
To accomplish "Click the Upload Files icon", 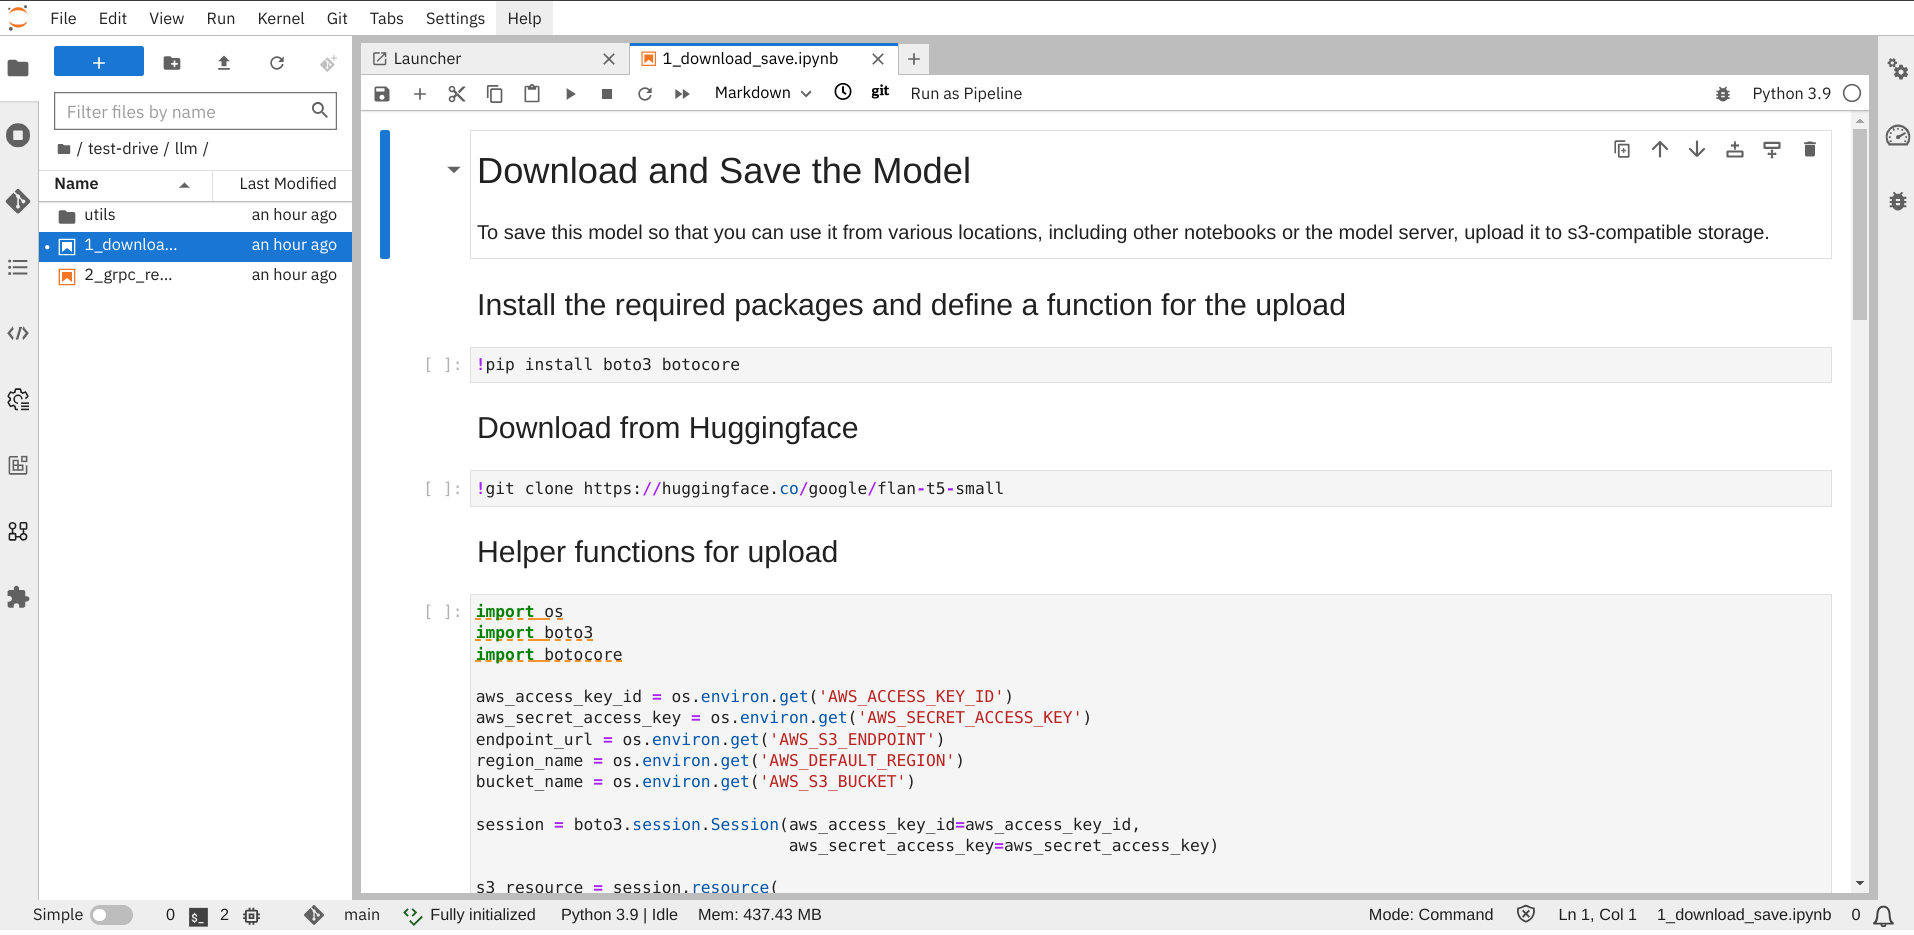I will (224, 63).
